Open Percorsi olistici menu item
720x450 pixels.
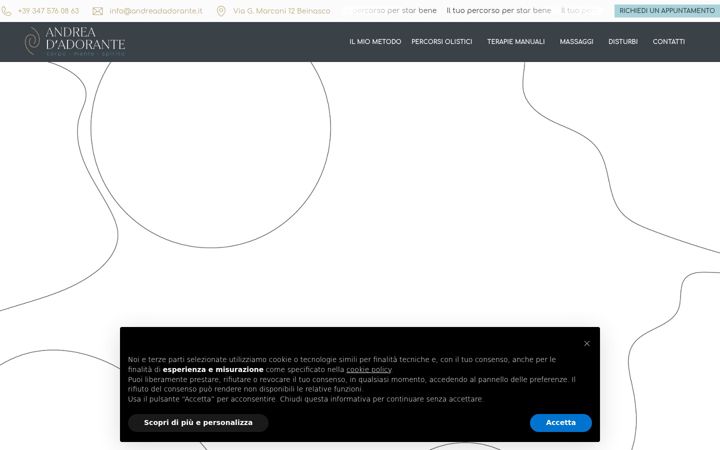click(442, 41)
